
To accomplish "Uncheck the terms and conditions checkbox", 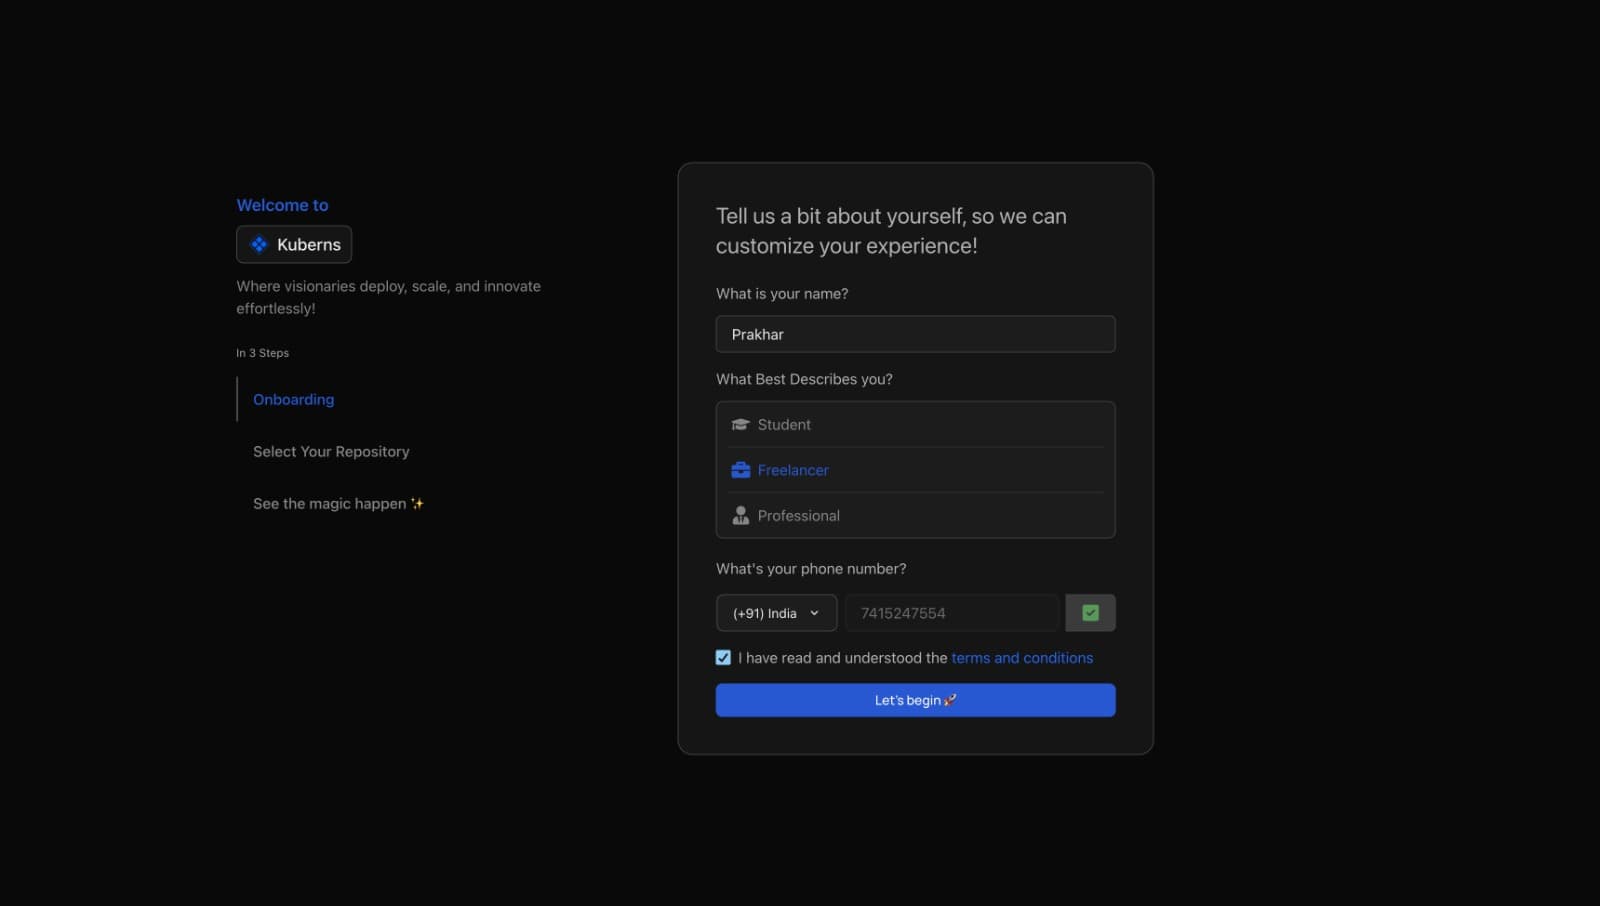I will (x=723, y=657).
